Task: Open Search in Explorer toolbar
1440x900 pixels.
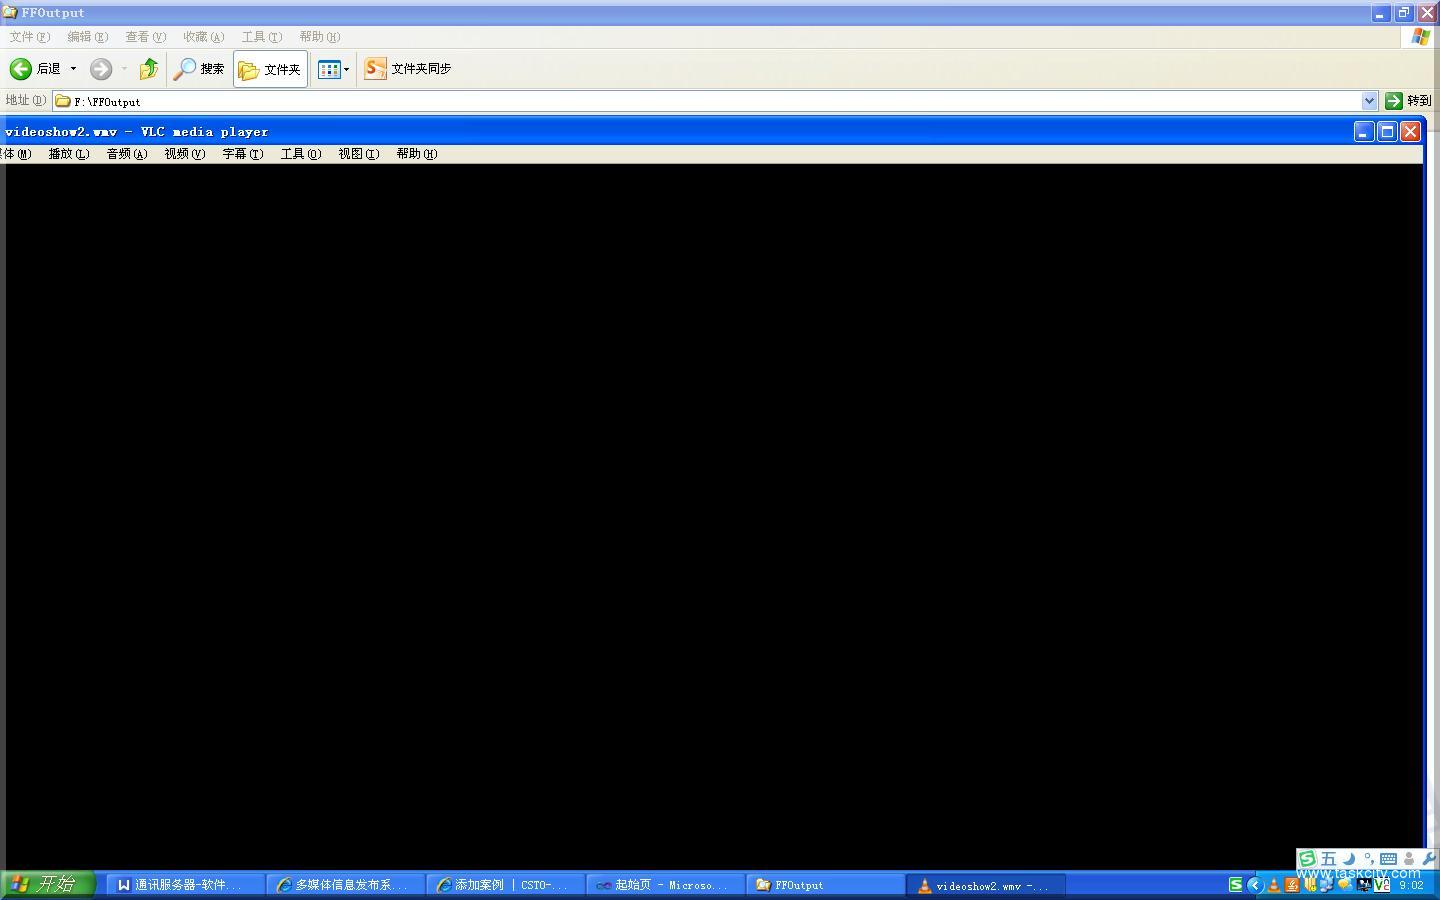Action: [x=199, y=68]
